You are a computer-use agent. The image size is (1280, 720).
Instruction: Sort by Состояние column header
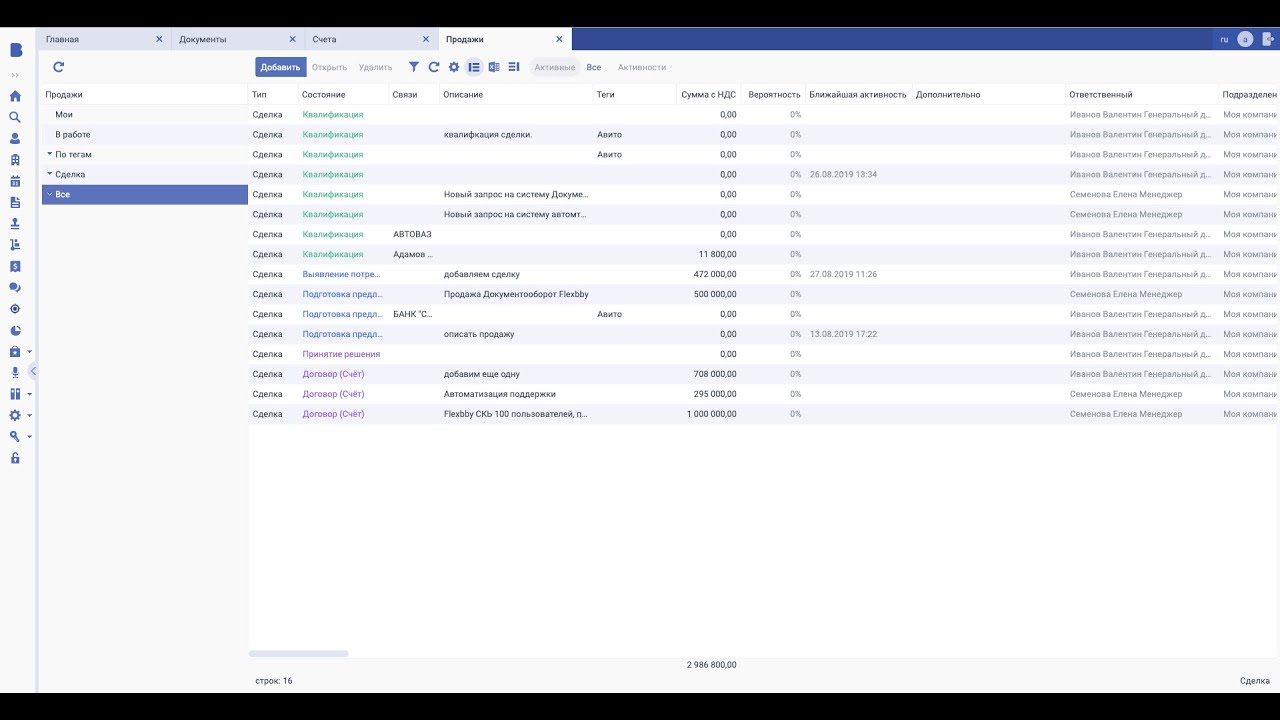[324, 94]
